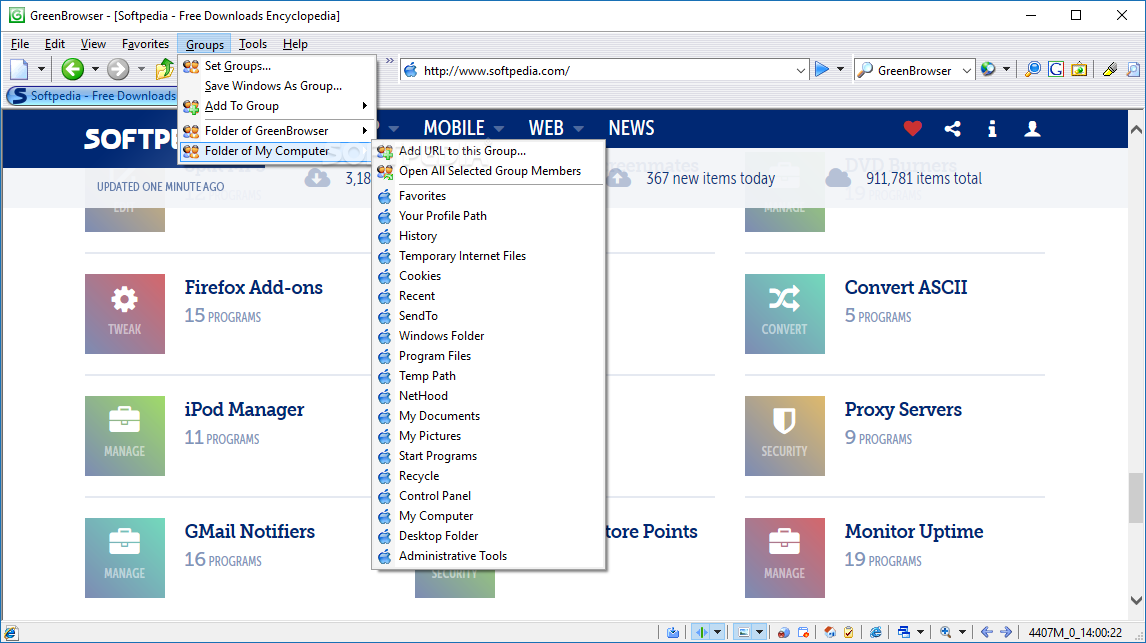1146x643 pixels.
Task: Click the status bar picture display icon
Action: tap(743, 632)
